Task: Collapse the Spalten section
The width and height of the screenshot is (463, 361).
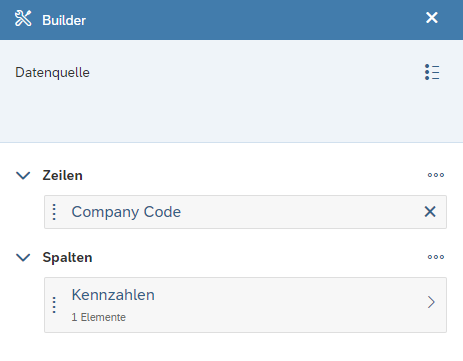Action: [x=23, y=257]
